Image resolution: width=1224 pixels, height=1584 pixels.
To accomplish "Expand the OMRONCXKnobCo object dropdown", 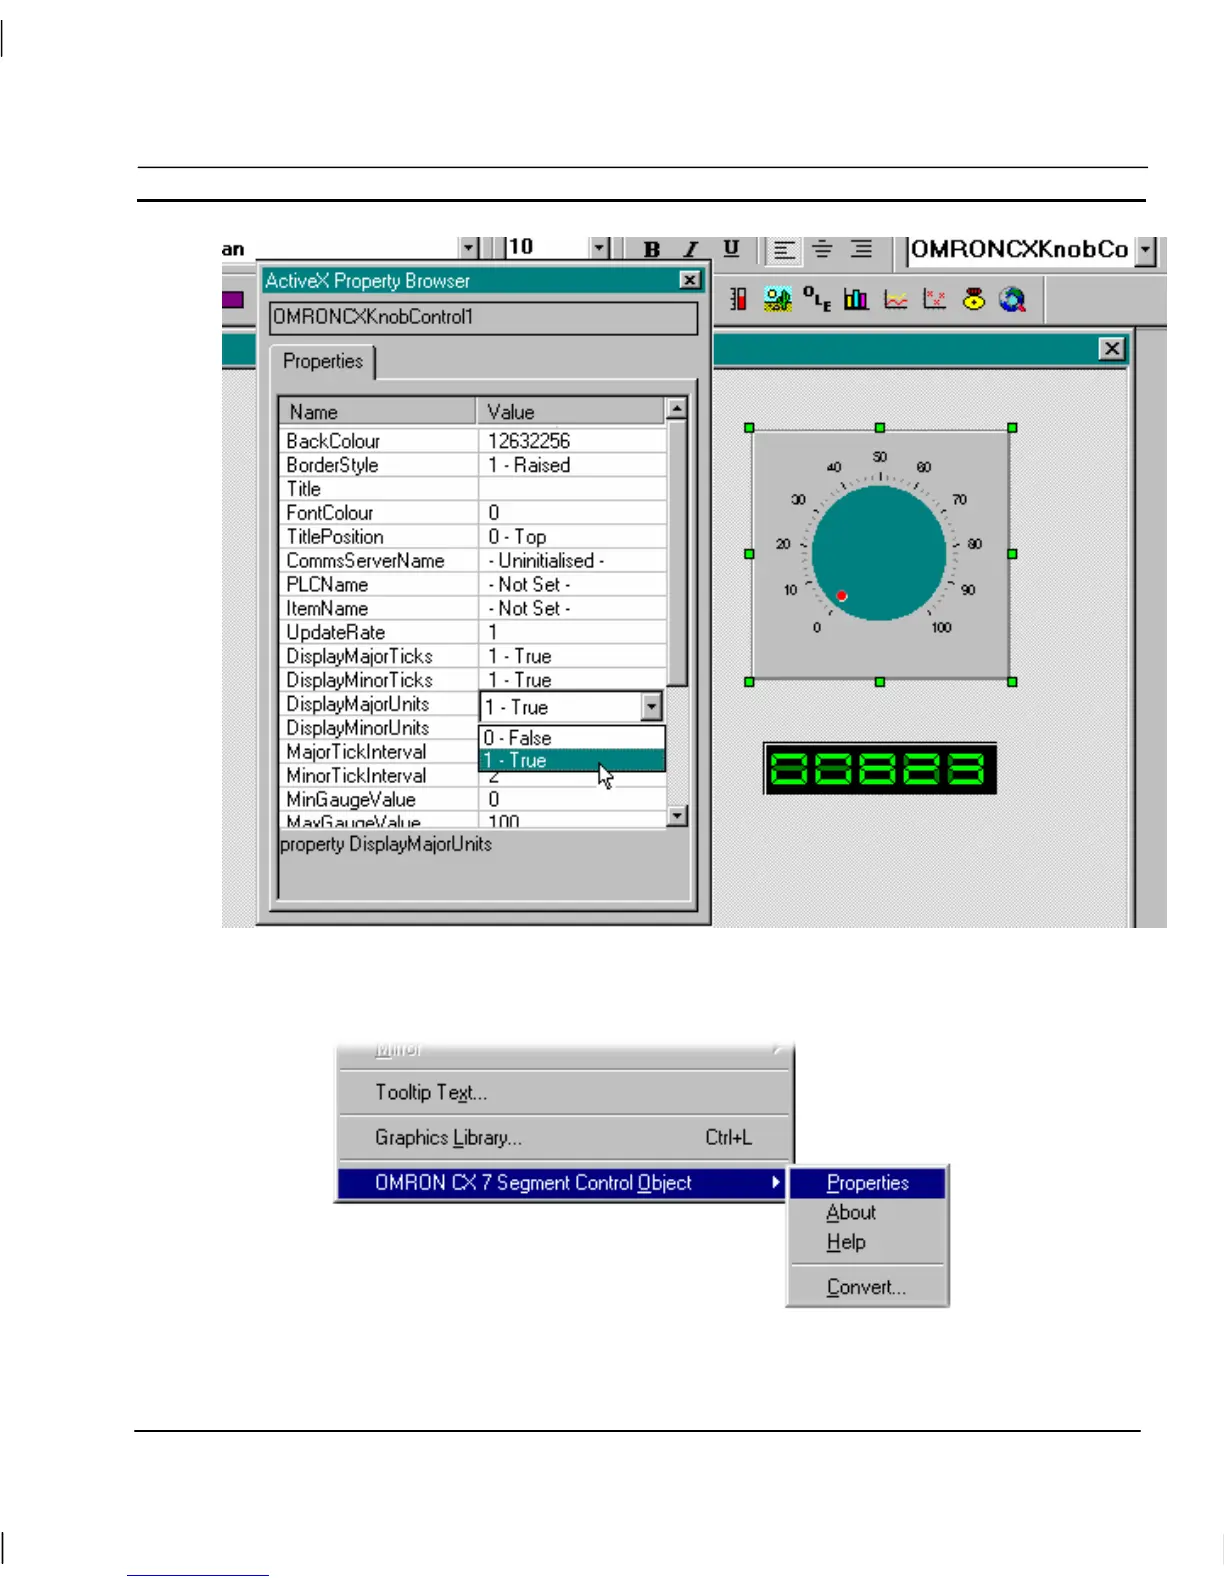I will pos(1146,250).
